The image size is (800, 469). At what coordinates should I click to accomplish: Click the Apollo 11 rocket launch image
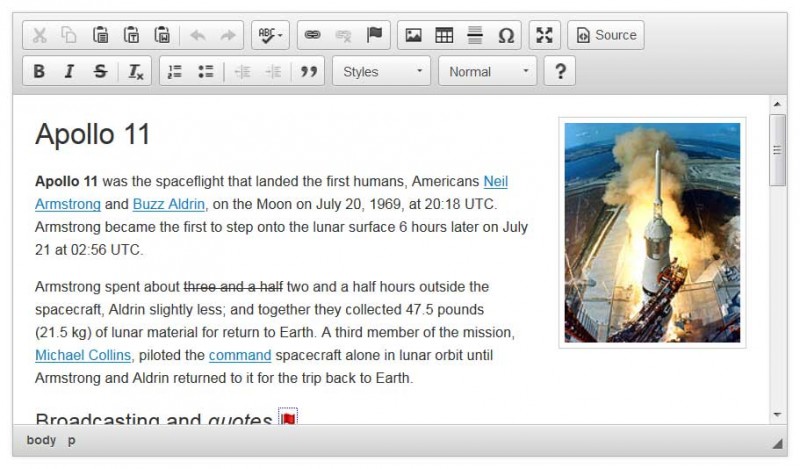[652, 232]
